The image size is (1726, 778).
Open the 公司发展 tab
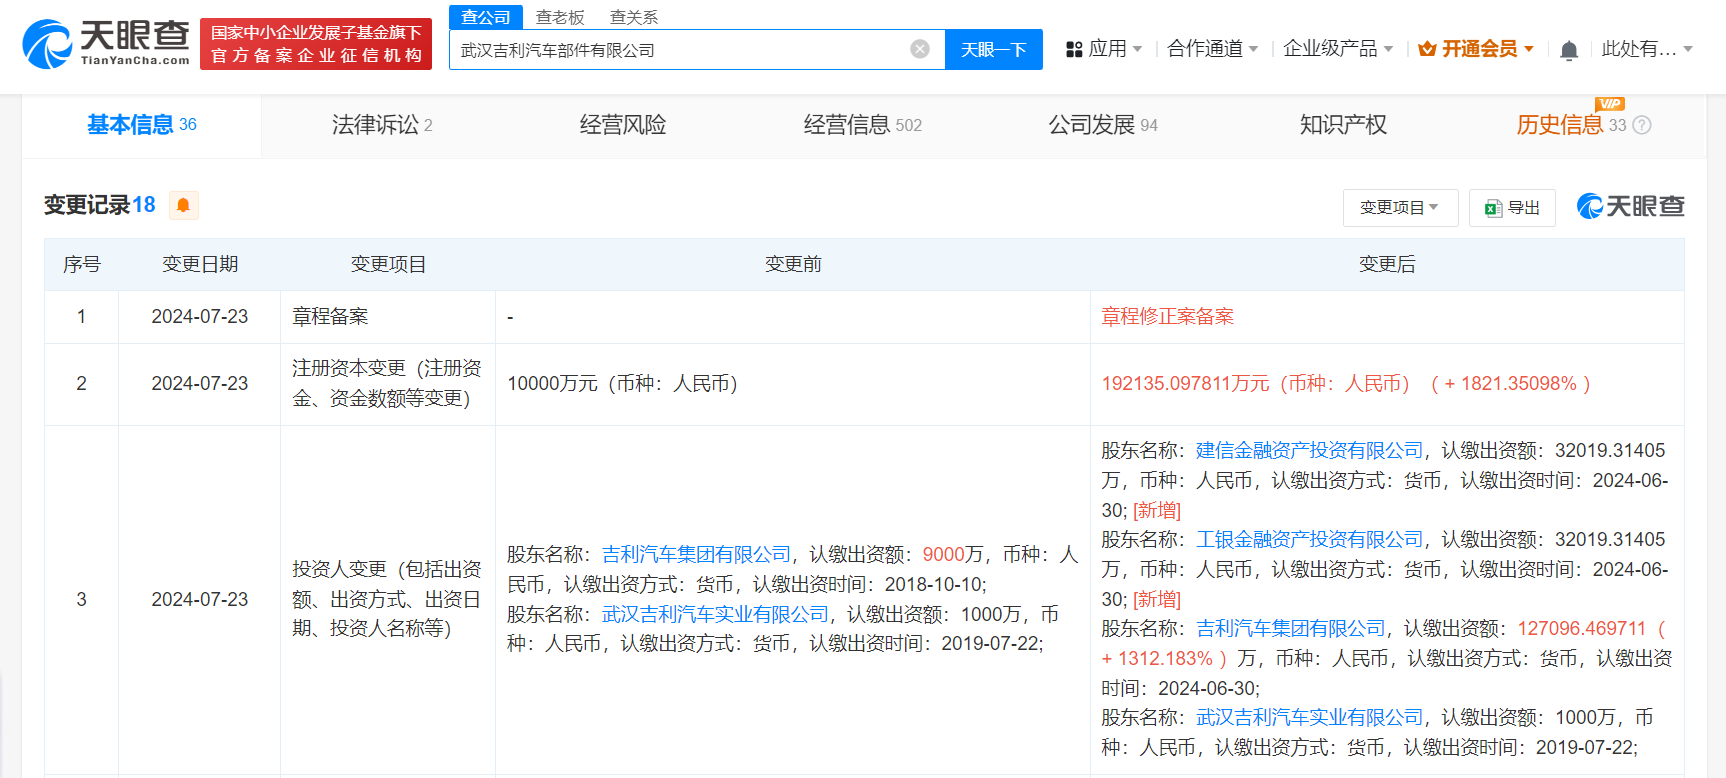(x=1102, y=125)
